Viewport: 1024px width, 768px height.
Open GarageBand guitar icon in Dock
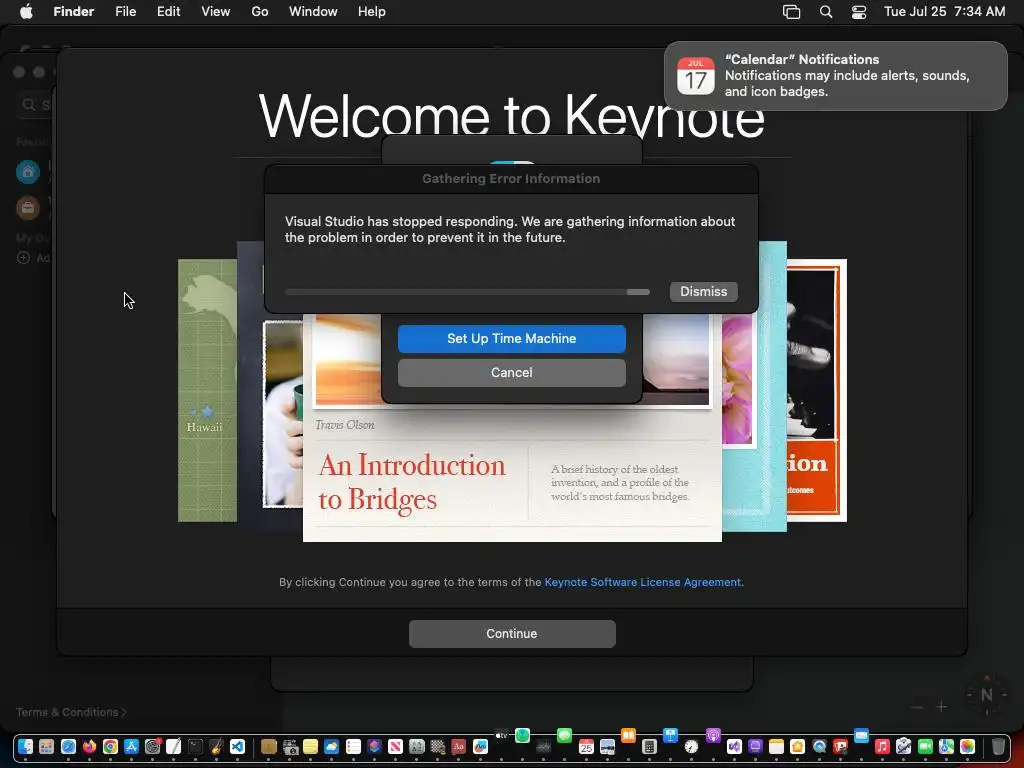point(216,746)
